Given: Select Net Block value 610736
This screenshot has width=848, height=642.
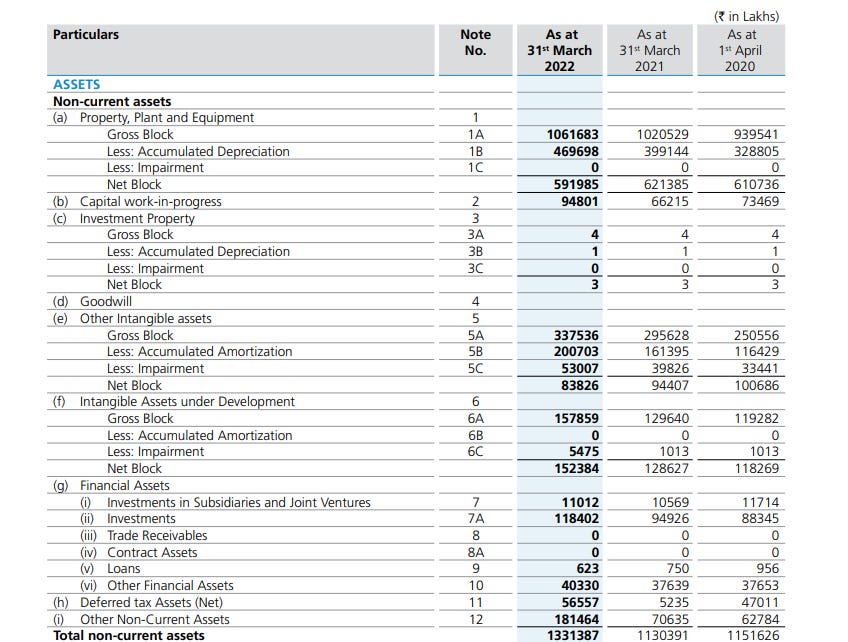Looking at the screenshot, I should pos(756,184).
